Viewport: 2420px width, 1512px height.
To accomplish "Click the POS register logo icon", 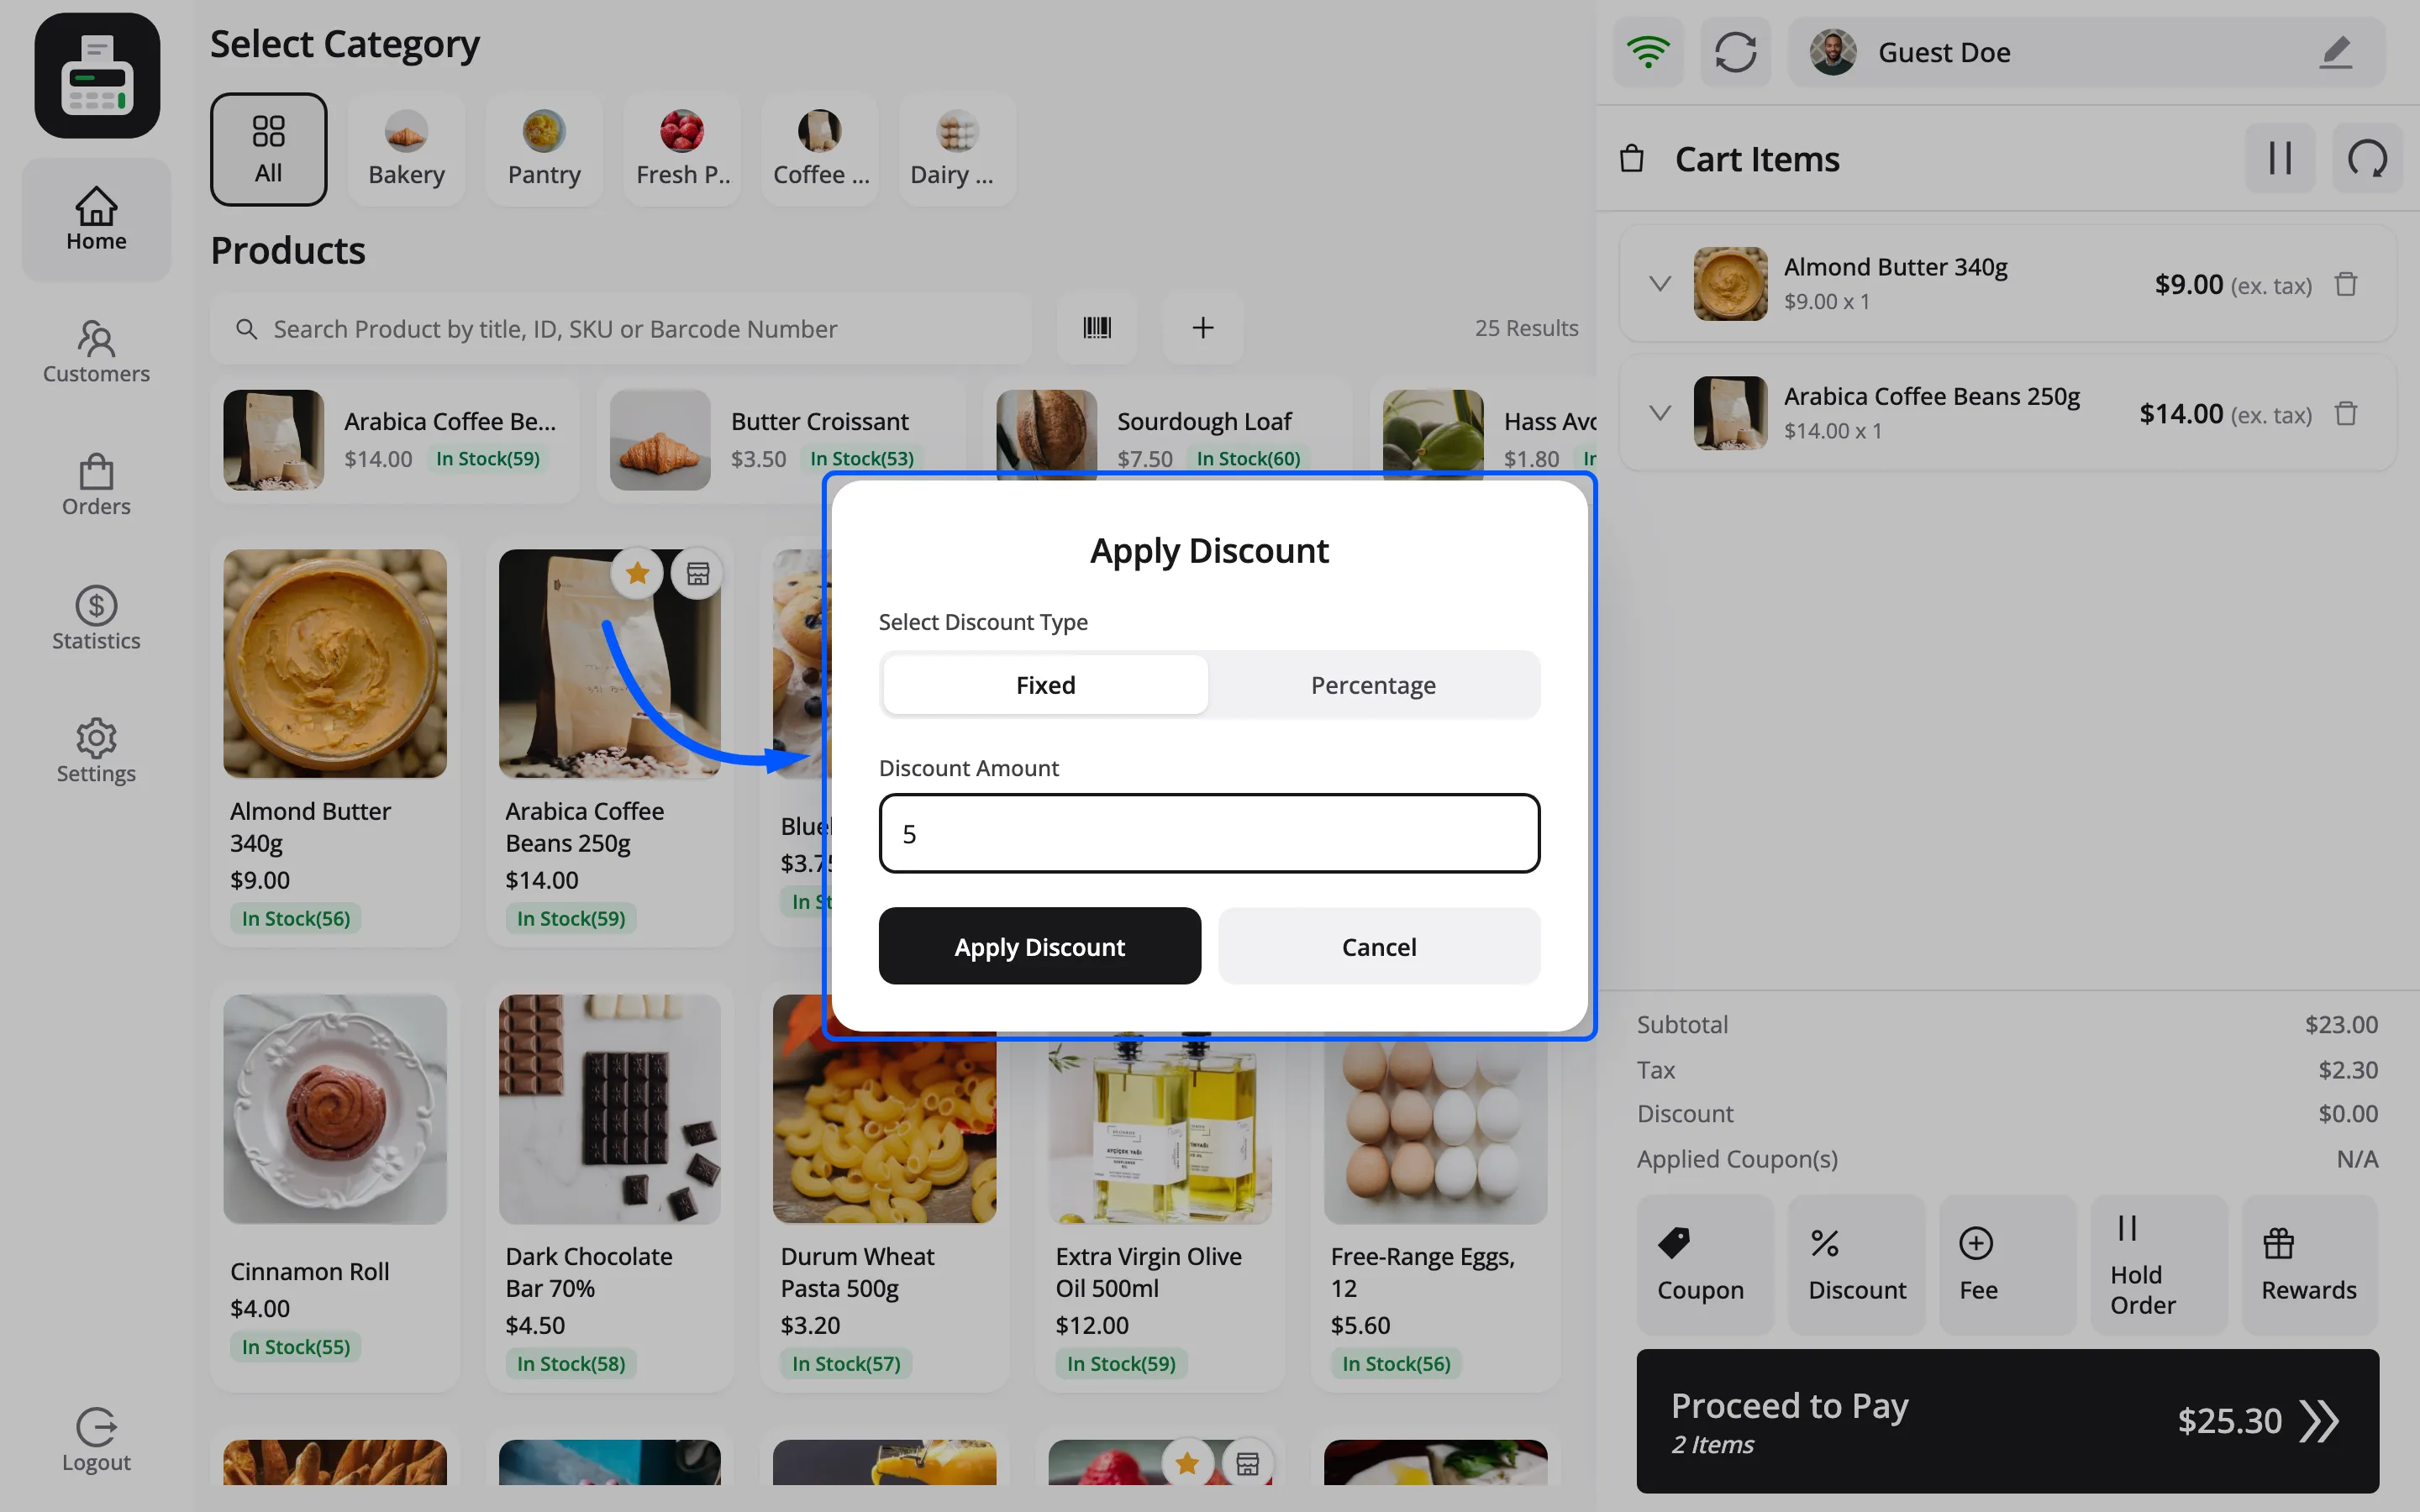I will [x=97, y=76].
